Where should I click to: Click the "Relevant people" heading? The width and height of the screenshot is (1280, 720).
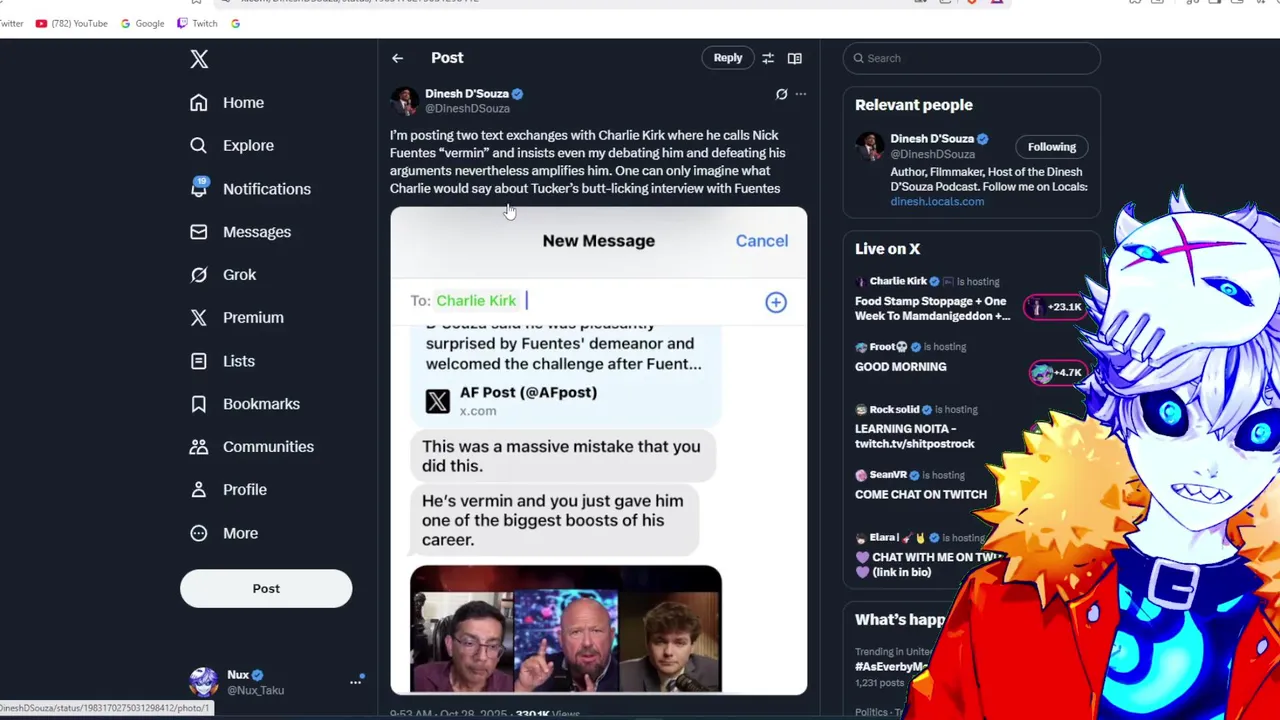tap(914, 105)
